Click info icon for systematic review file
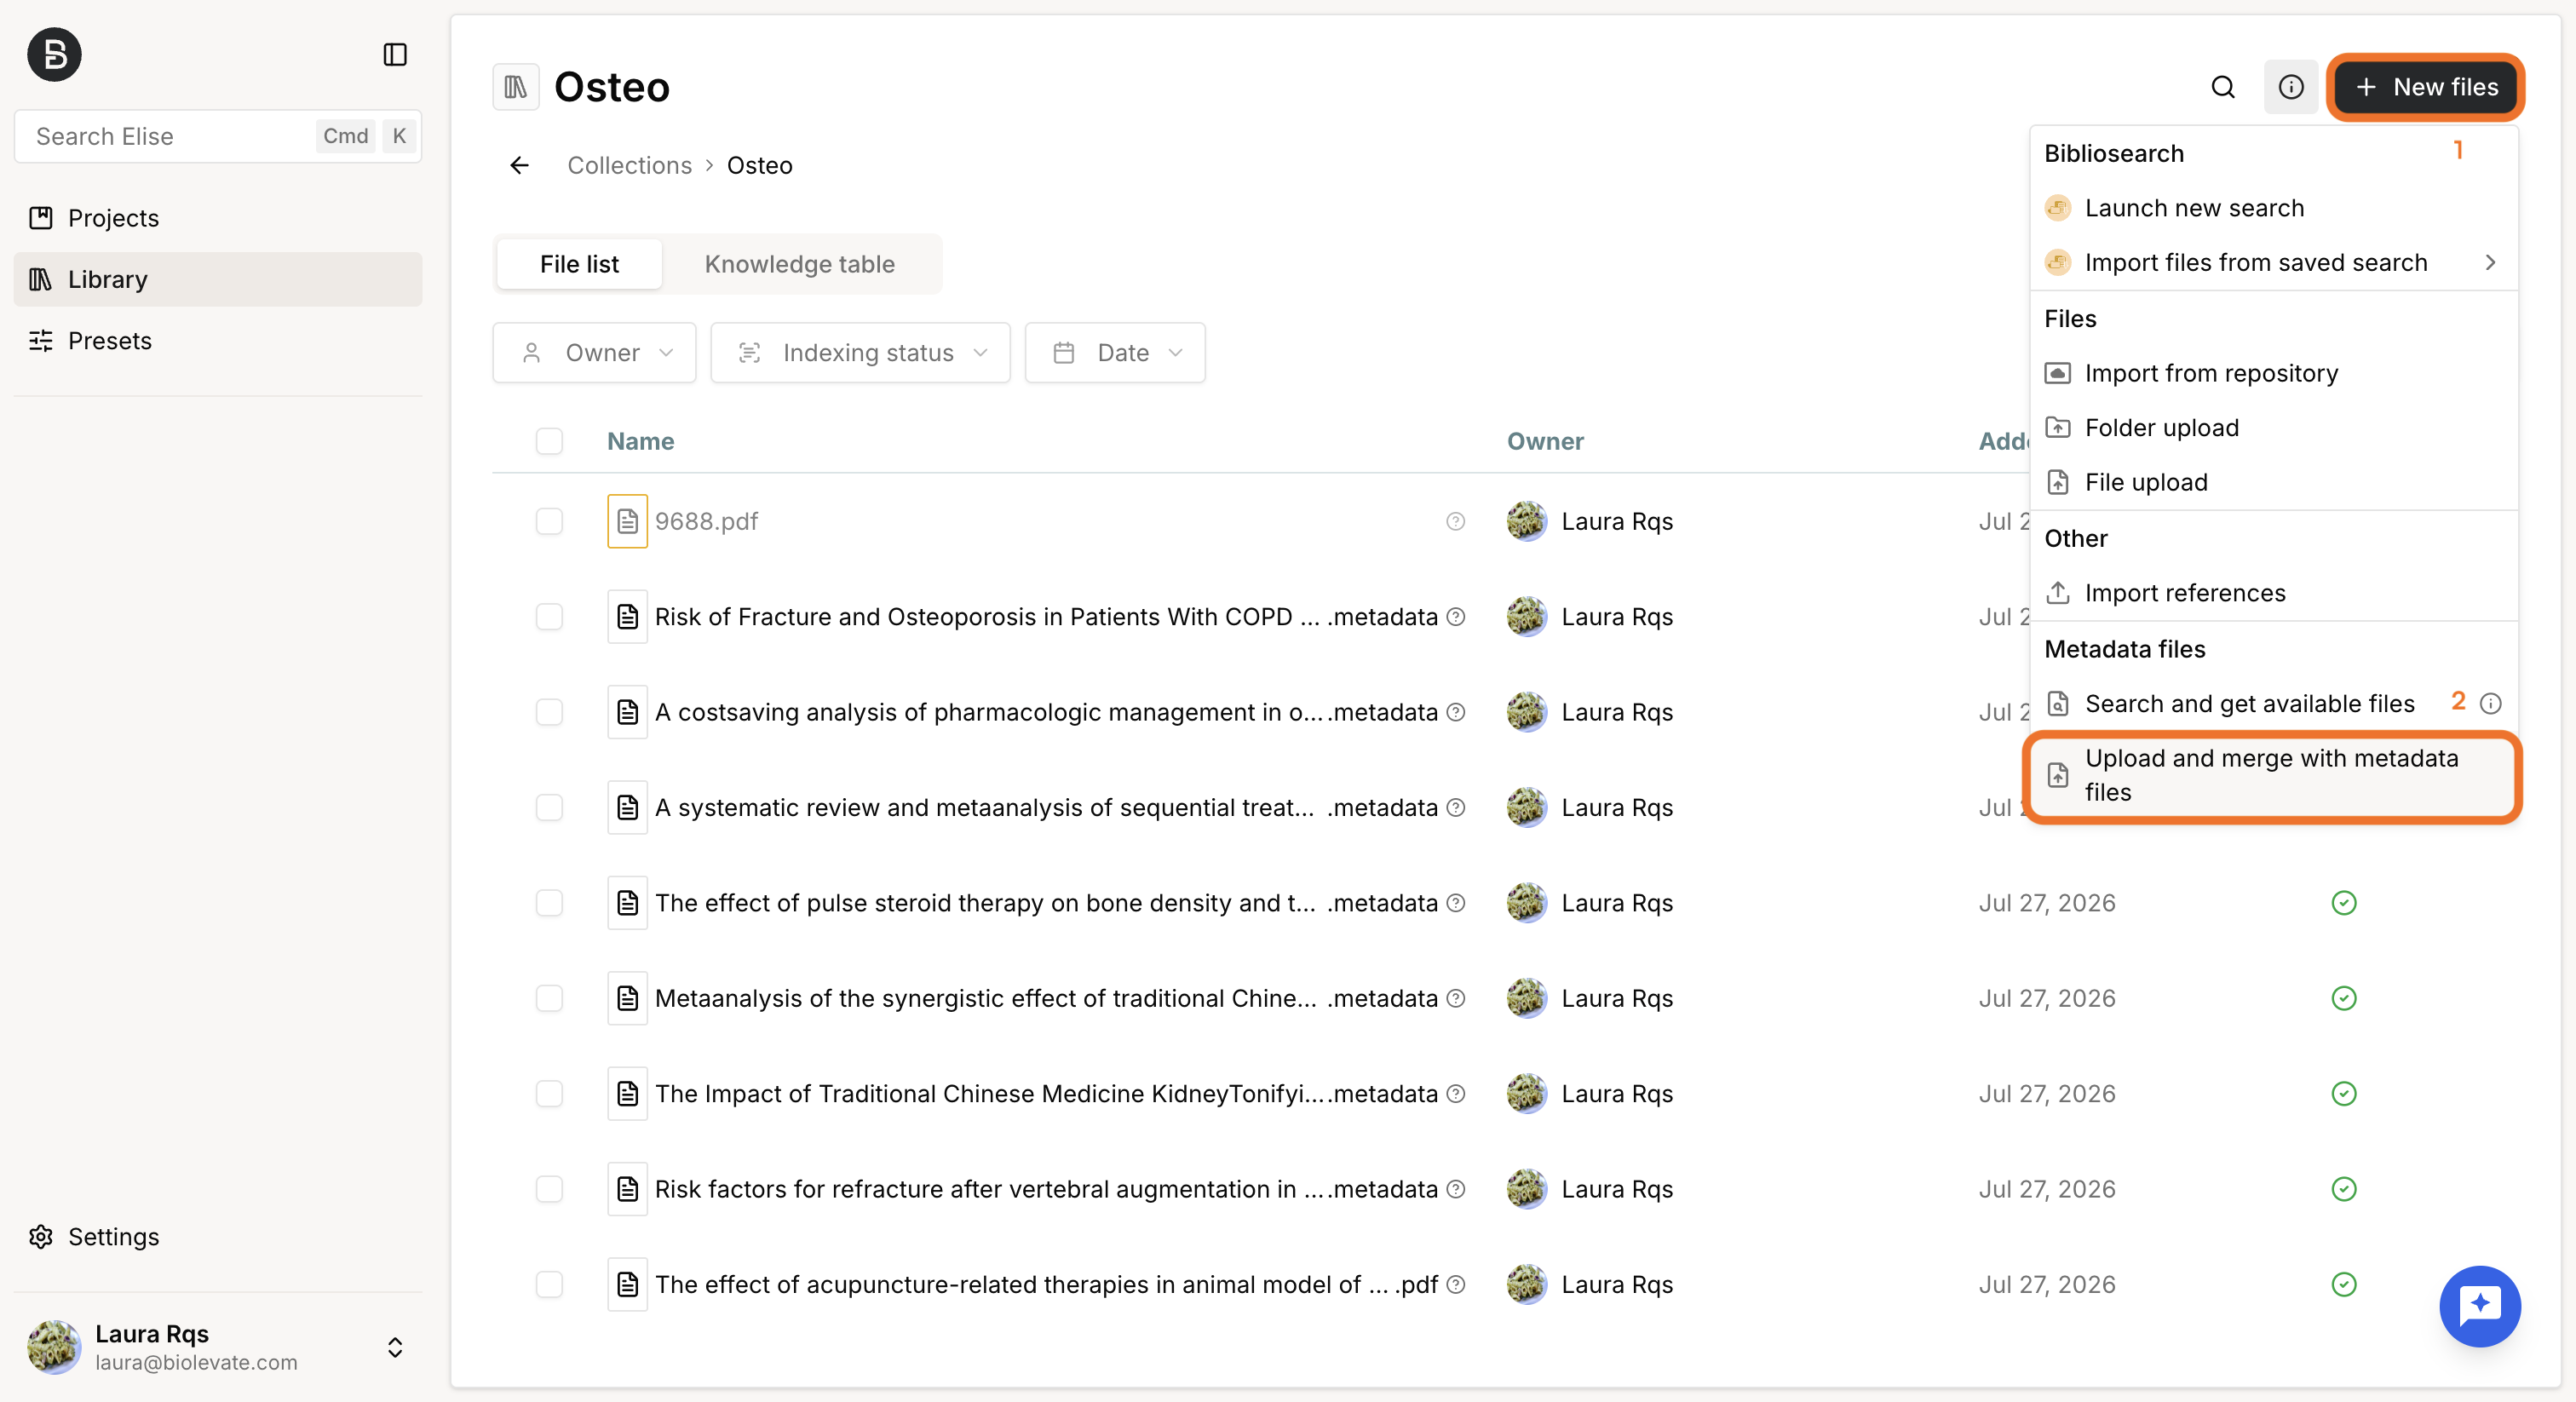This screenshot has width=2576, height=1402. click(x=1456, y=807)
